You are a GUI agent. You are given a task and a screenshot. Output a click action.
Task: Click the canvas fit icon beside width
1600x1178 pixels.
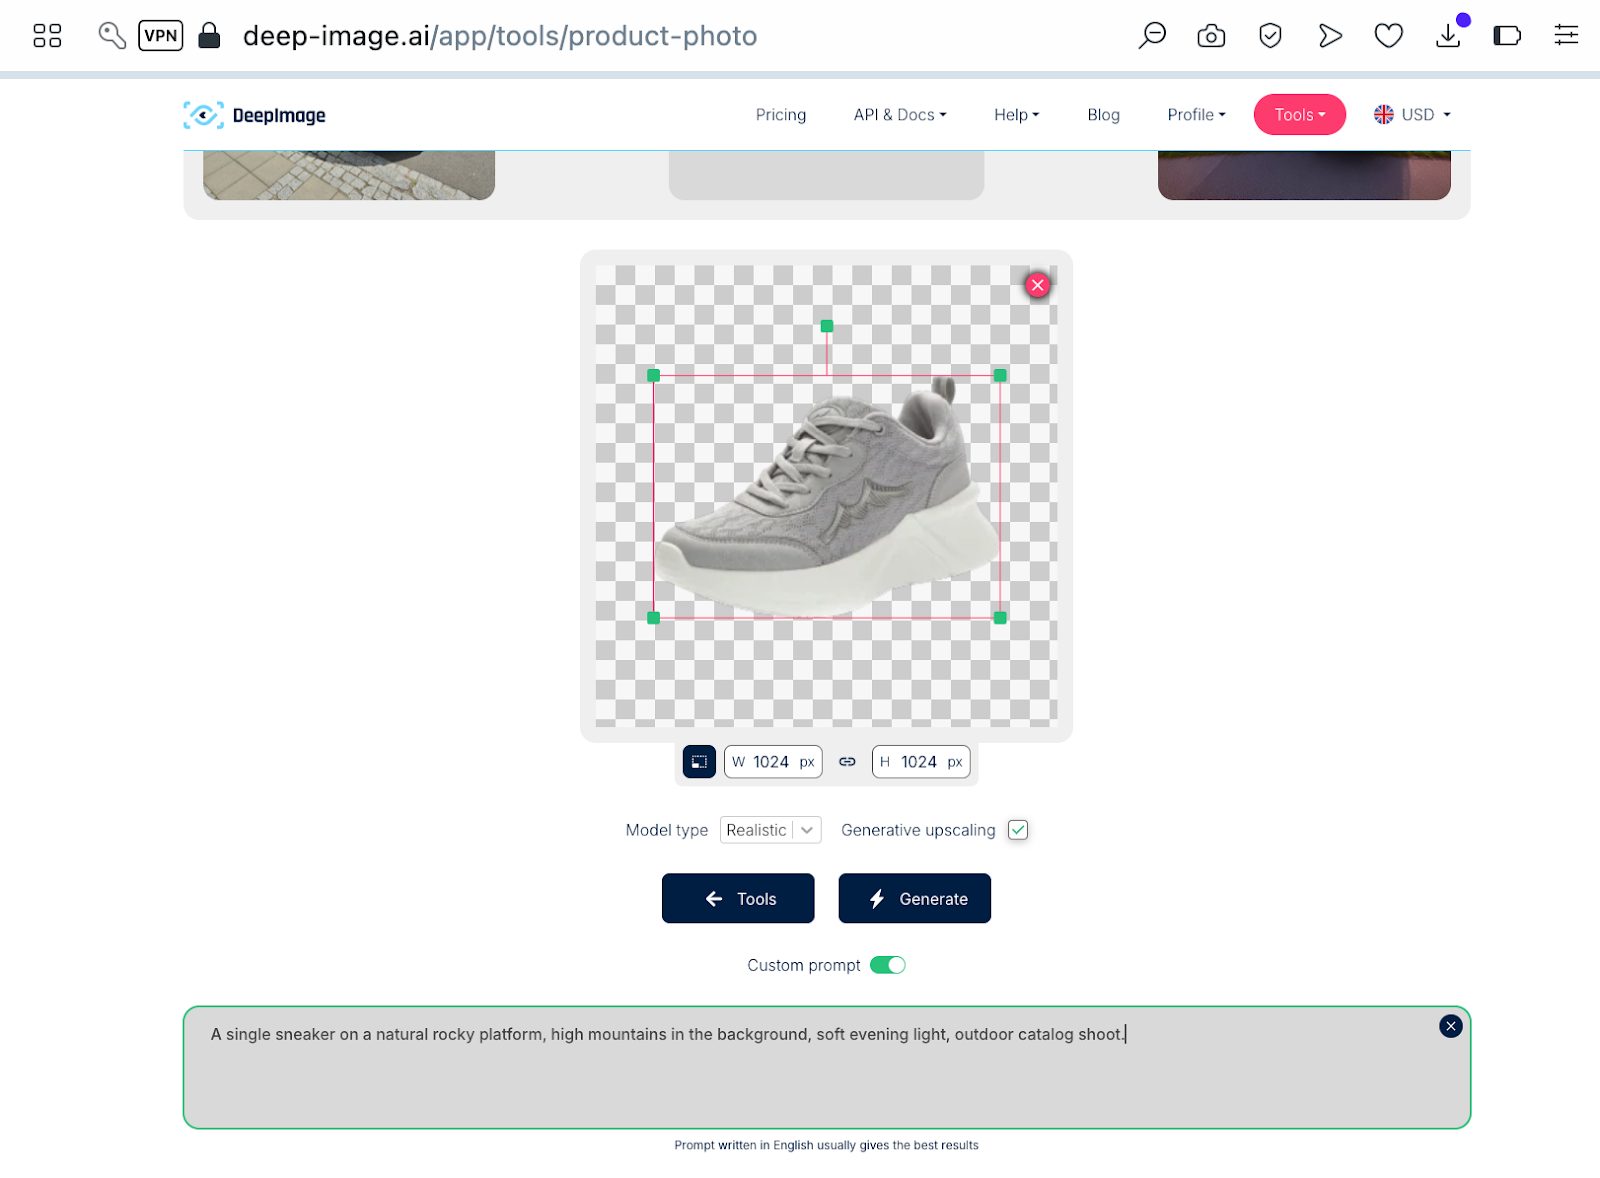699,762
